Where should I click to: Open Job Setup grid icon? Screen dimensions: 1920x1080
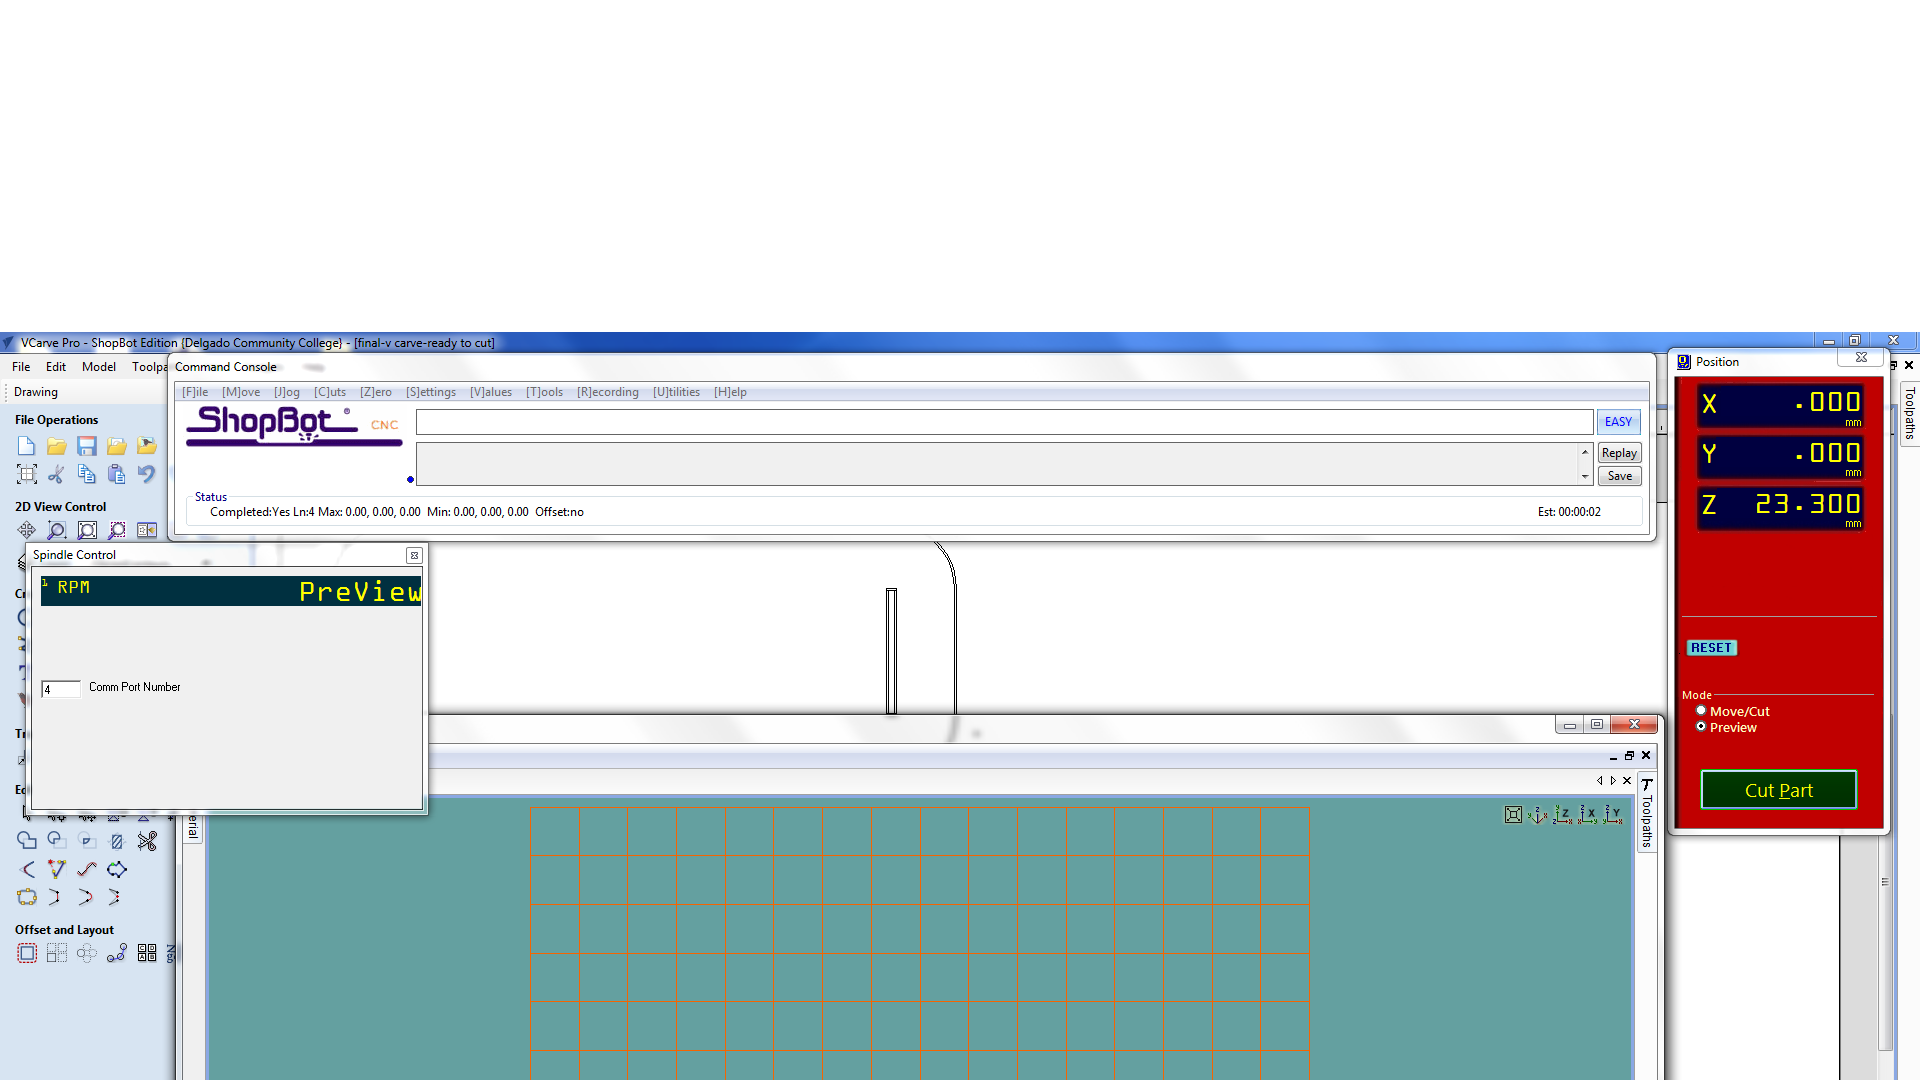tap(27, 474)
